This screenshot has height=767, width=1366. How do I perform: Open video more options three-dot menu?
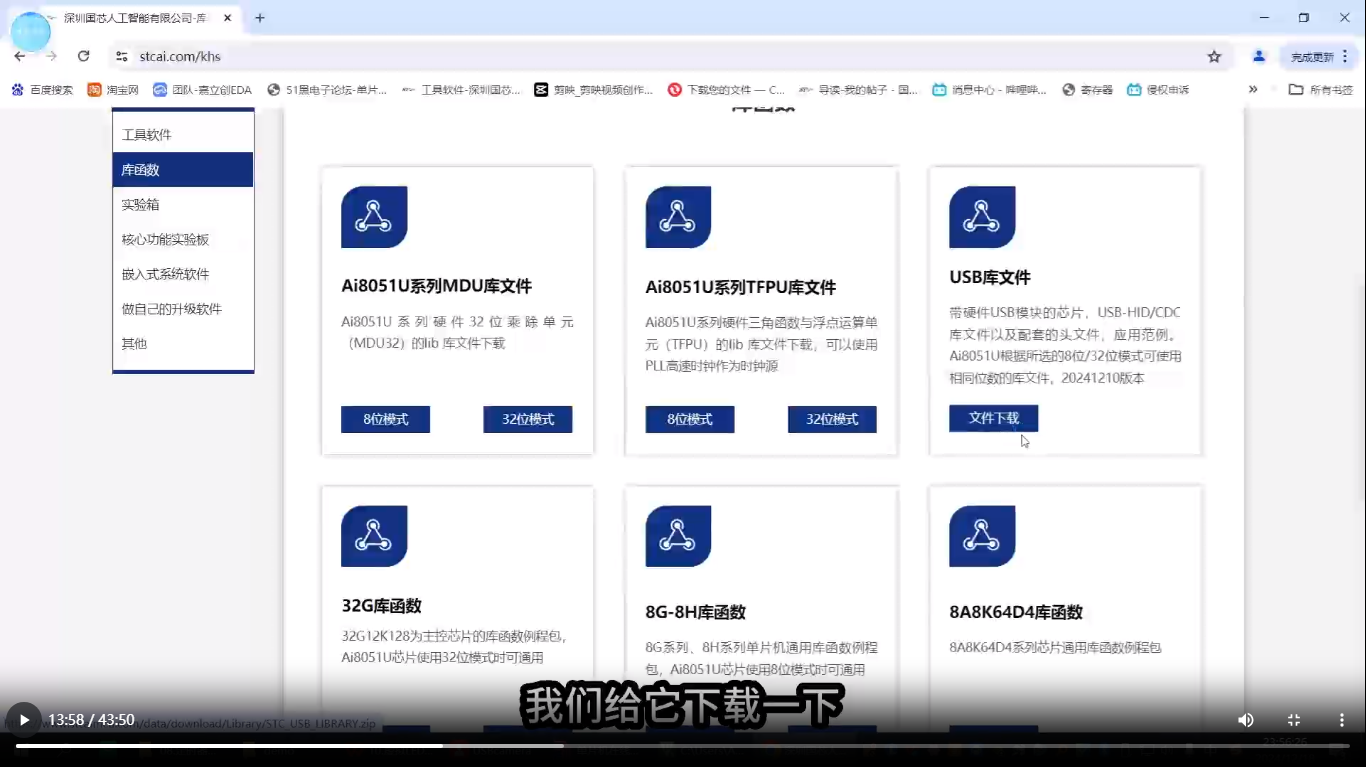point(1341,720)
